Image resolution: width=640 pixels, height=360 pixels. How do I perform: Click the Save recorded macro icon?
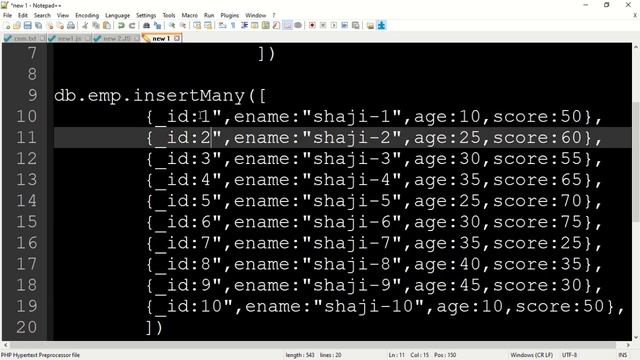pyautogui.click(x=356, y=25)
